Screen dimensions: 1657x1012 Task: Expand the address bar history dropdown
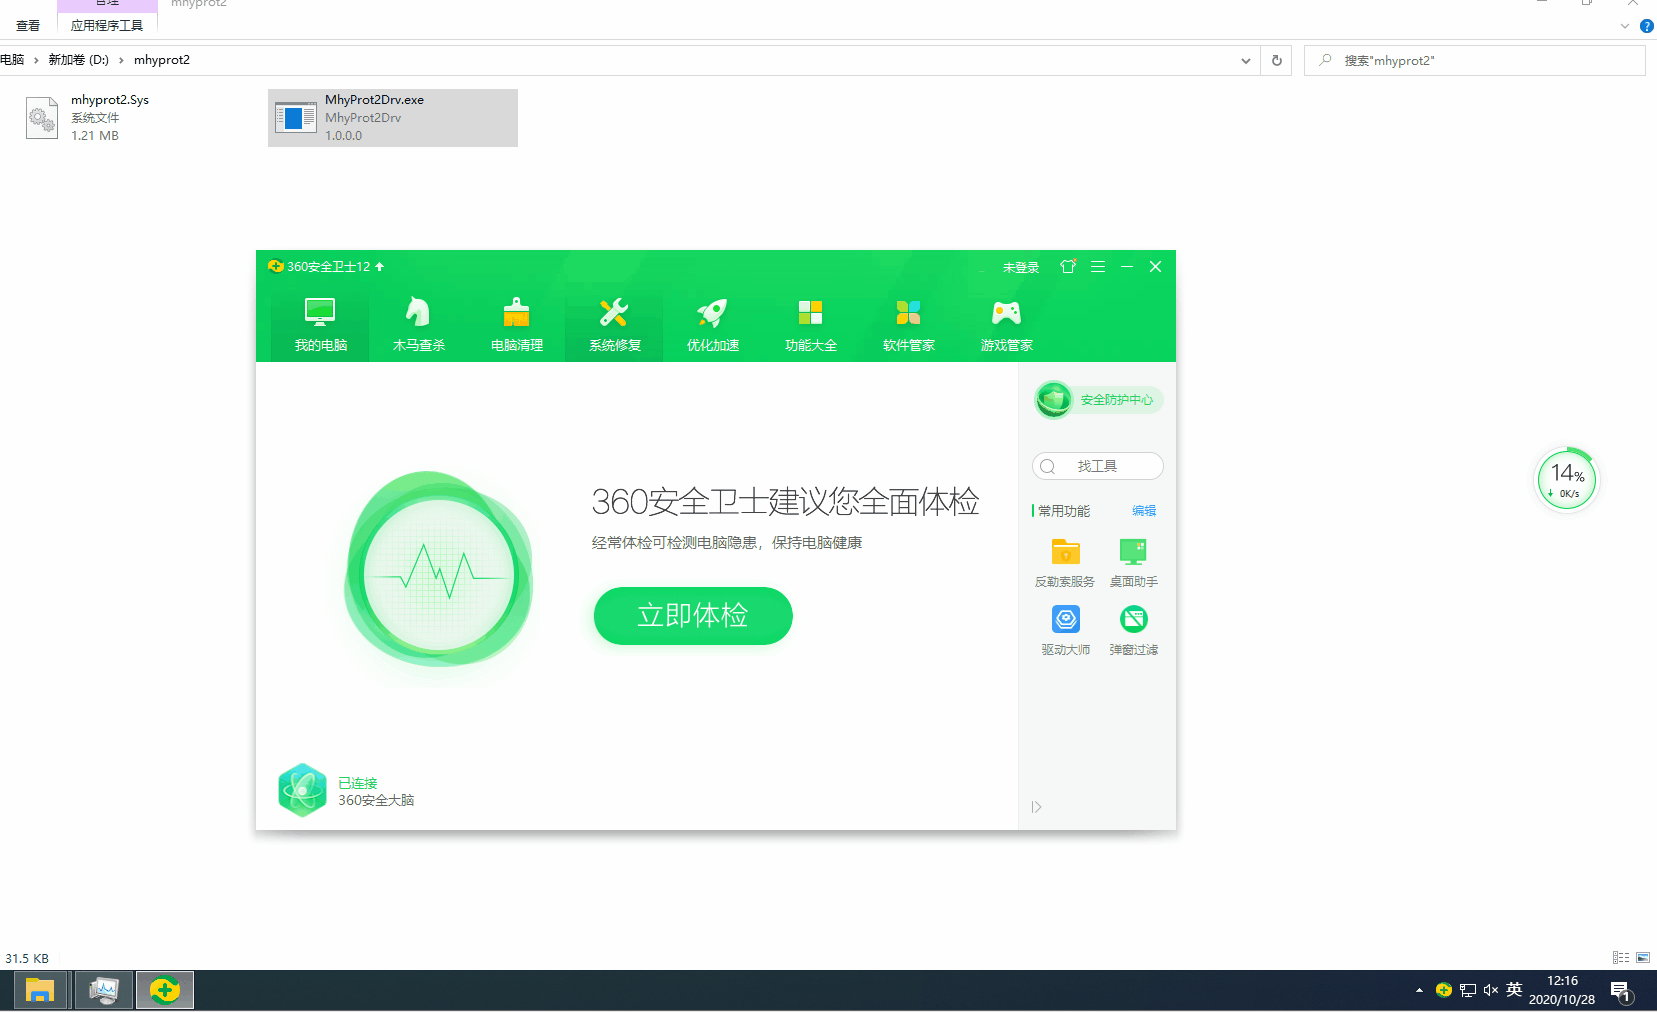coord(1246,61)
